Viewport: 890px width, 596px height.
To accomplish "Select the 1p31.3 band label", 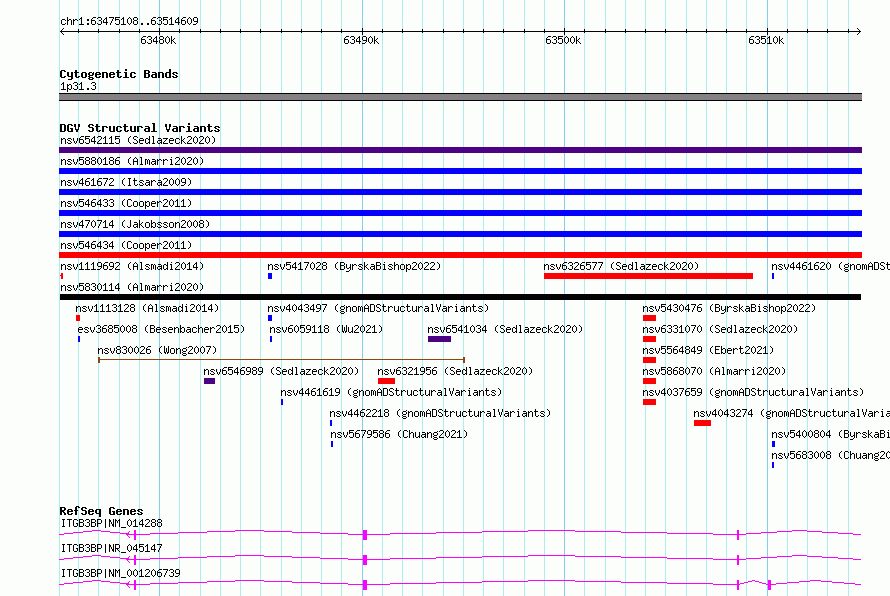I will (78, 86).
